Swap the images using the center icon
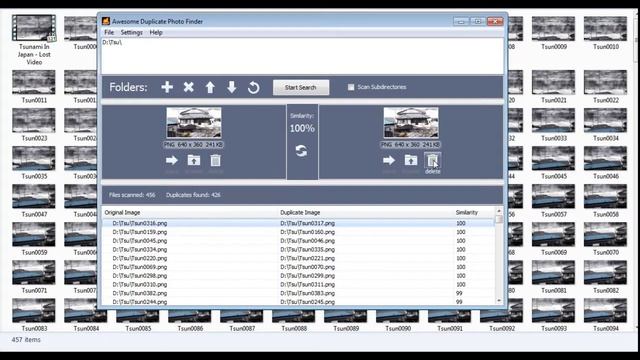This screenshot has height=360, width=640. [302, 151]
